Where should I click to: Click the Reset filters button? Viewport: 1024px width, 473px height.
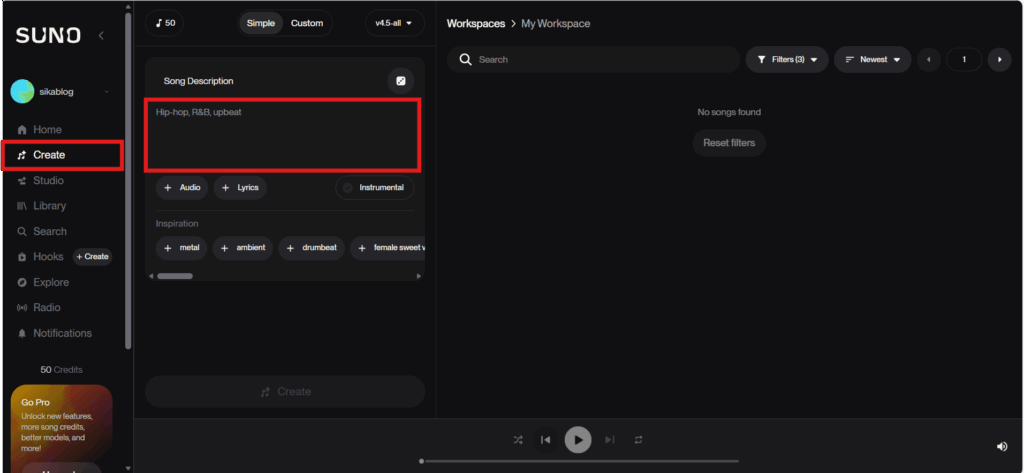[x=729, y=143]
